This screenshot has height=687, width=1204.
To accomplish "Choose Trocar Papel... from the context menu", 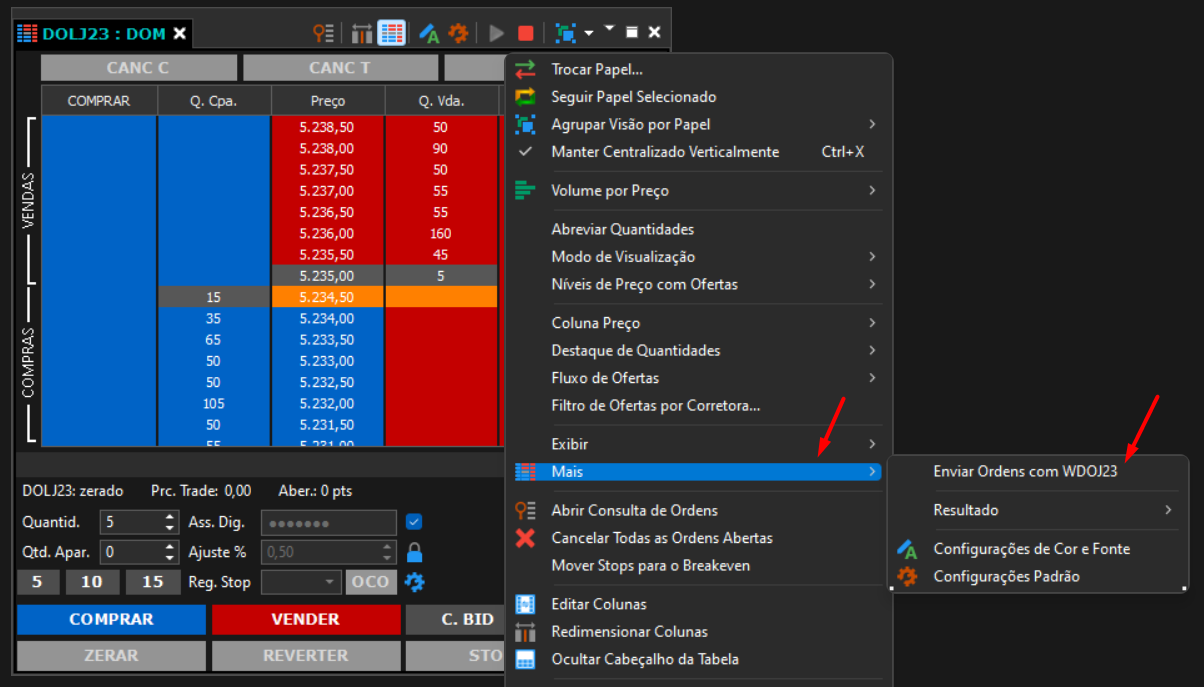I will (x=696, y=70).
